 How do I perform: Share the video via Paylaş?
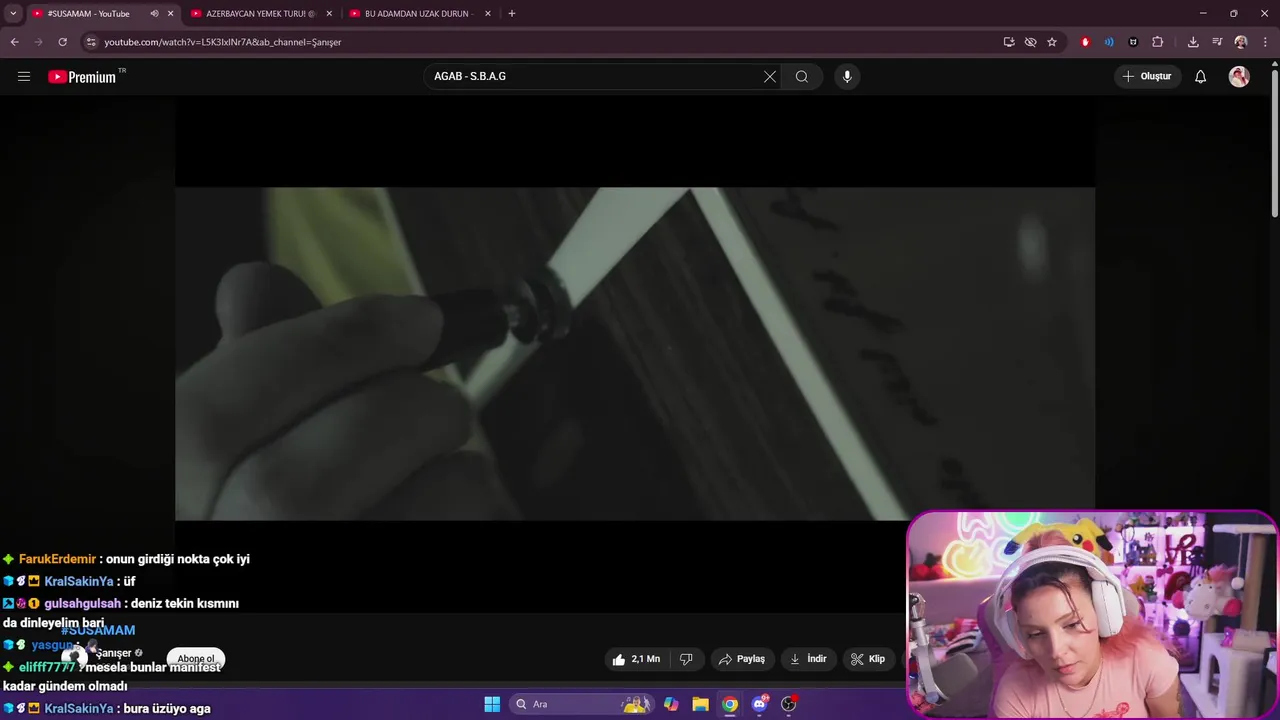742,659
